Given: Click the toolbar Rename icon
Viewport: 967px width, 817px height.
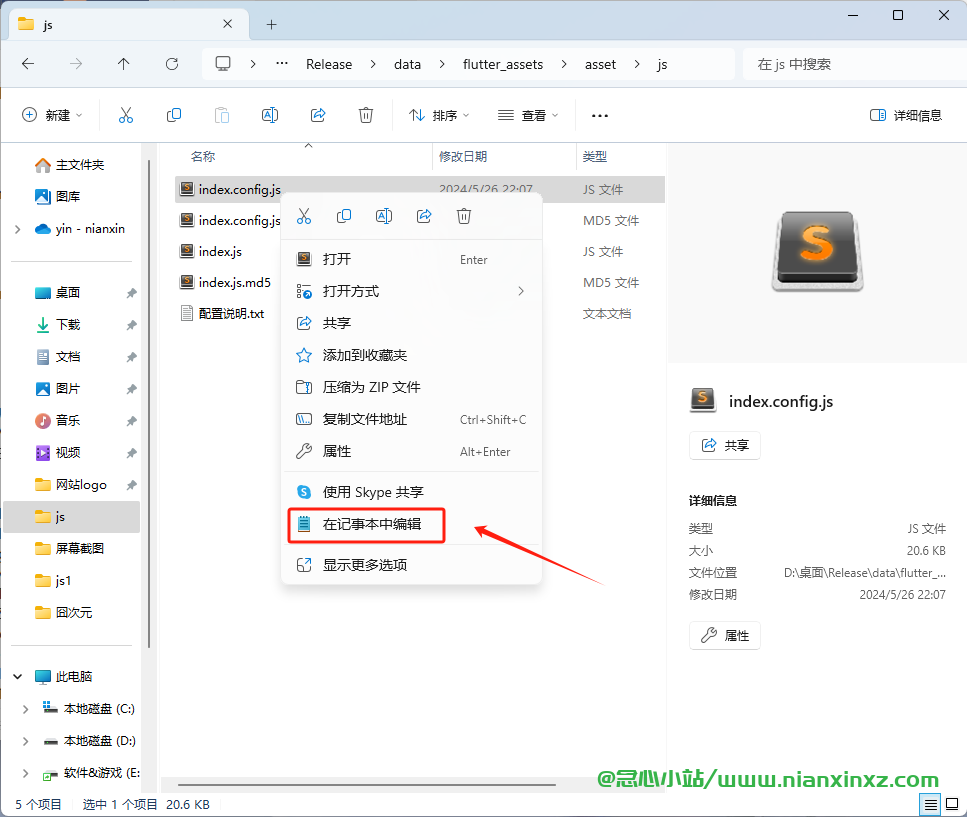Looking at the screenshot, I should click(x=270, y=115).
